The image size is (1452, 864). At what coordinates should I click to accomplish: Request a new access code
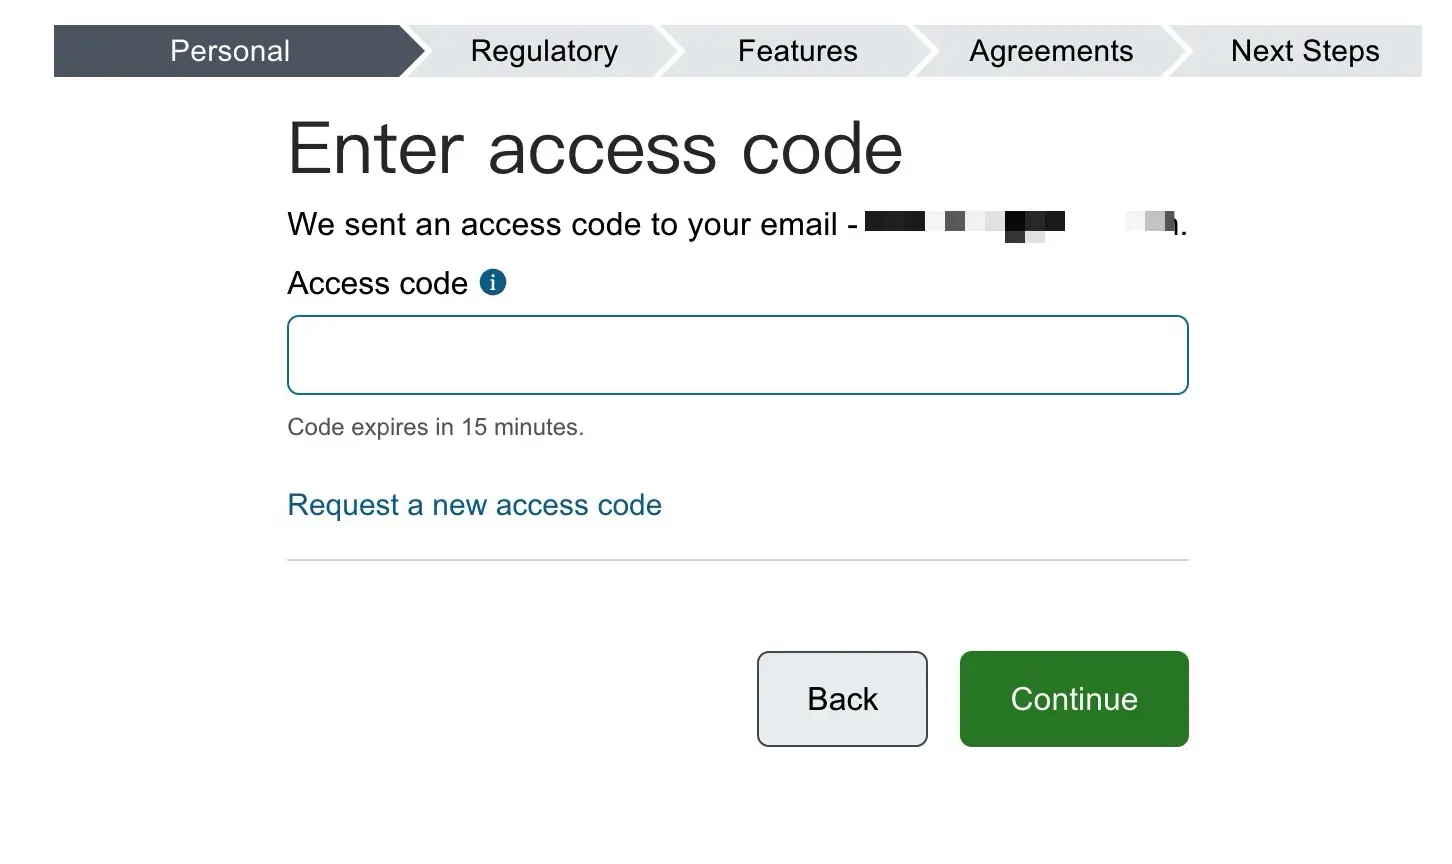[x=474, y=505]
